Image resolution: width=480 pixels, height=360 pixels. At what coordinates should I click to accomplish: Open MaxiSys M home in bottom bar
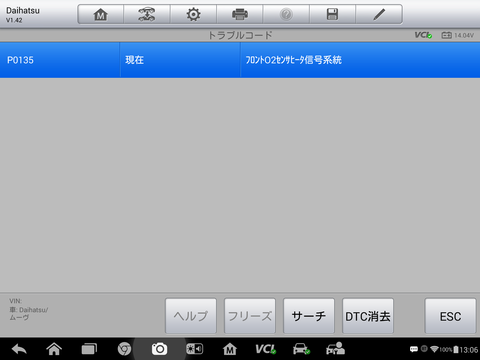230,349
